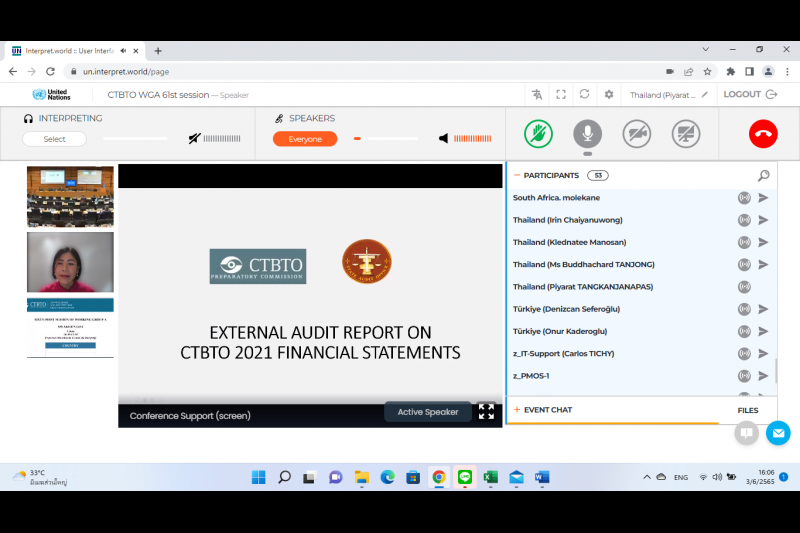Select the Everyone speakers option
800x533 pixels.
pos(305,139)
